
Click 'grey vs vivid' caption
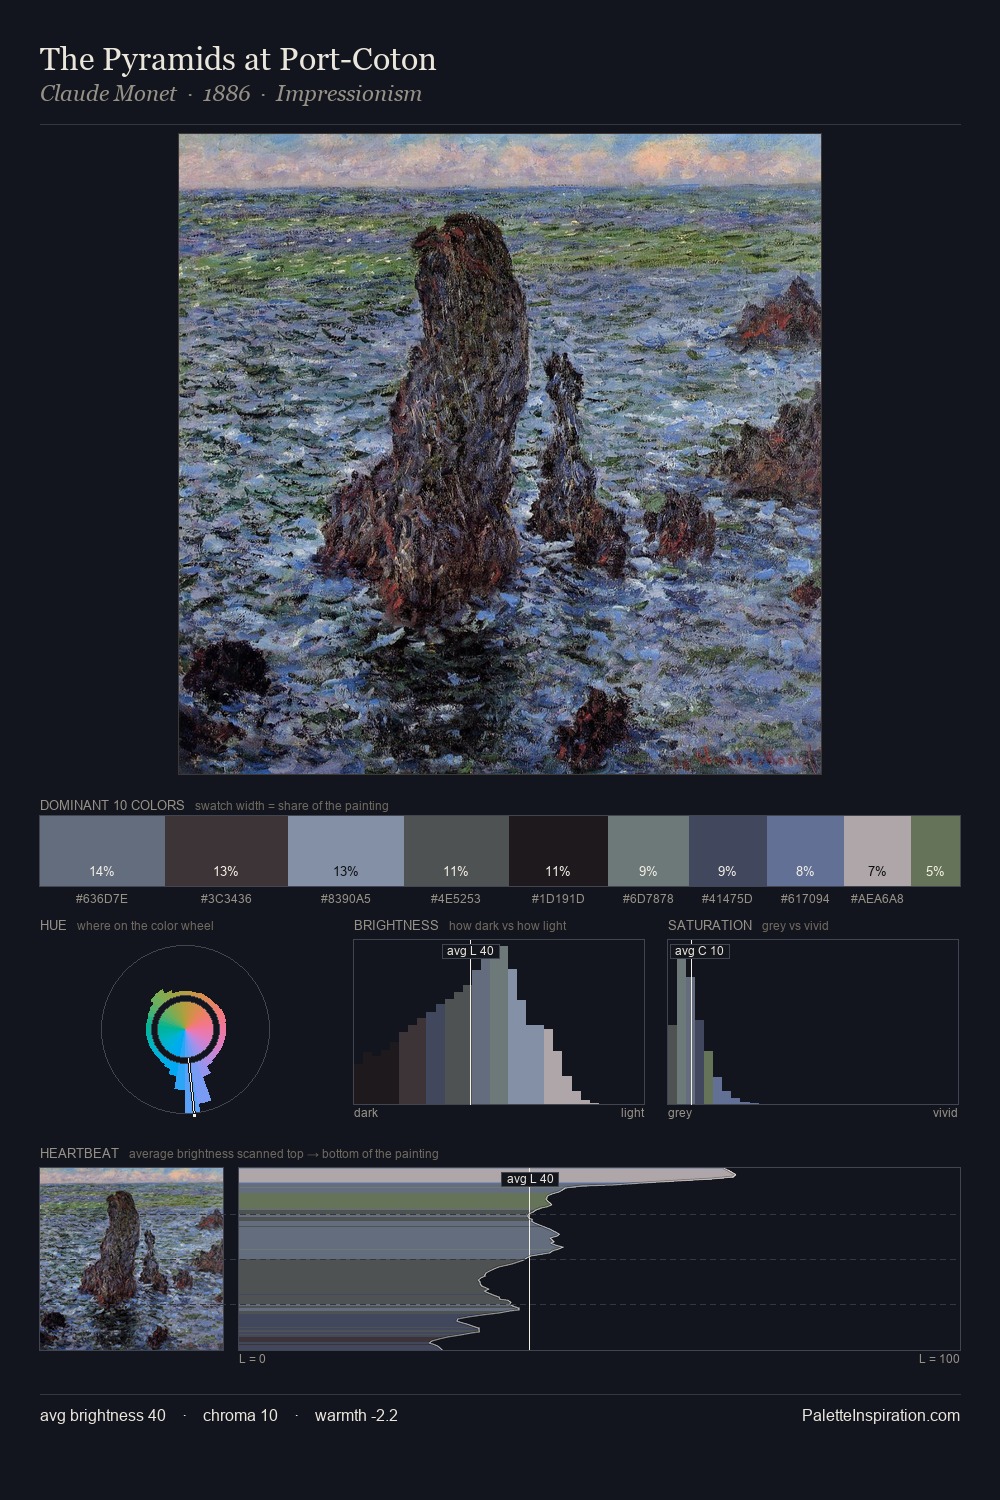pyautogui.click(x=795, y=926)
